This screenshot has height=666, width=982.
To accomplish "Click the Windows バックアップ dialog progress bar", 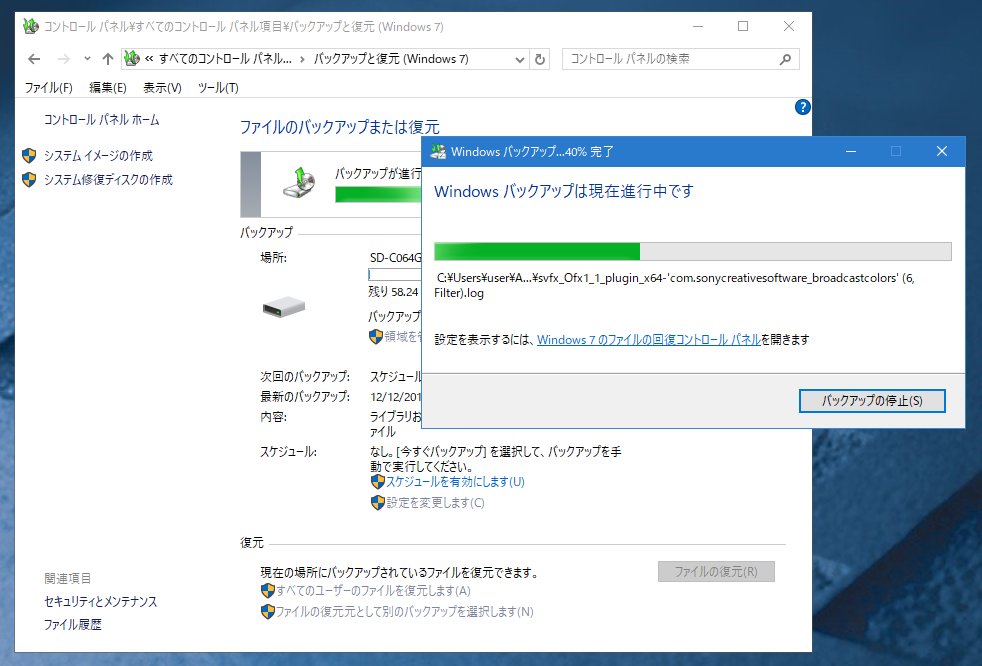I will tap(693, 251).
